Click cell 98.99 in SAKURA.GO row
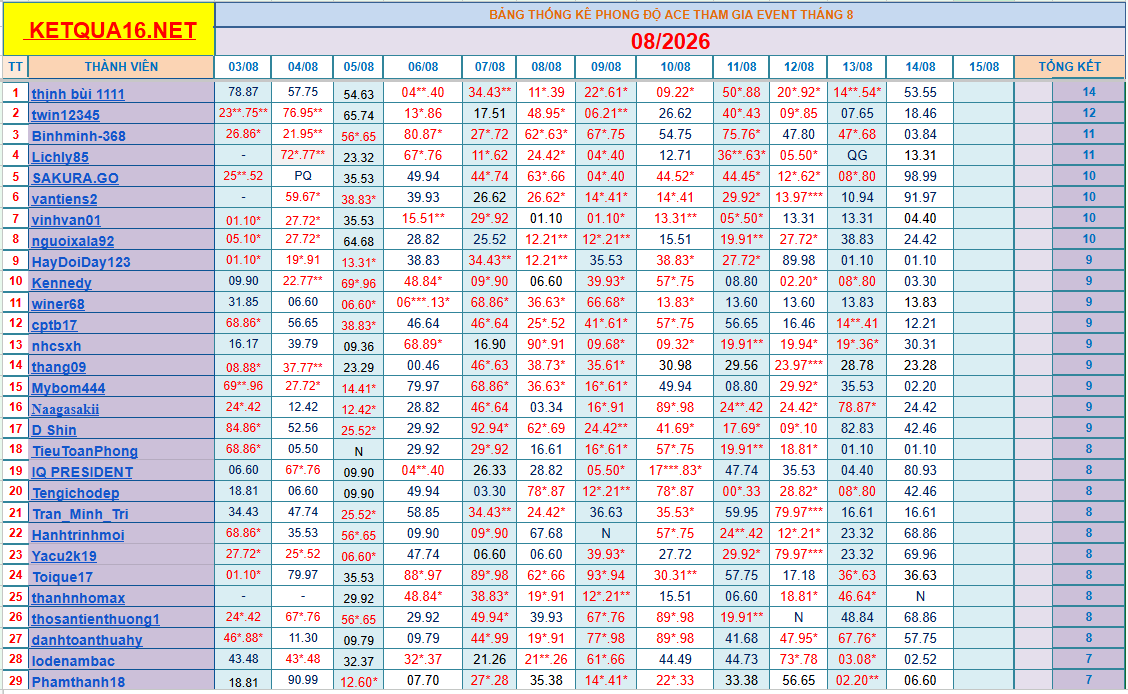 (920, 176)
